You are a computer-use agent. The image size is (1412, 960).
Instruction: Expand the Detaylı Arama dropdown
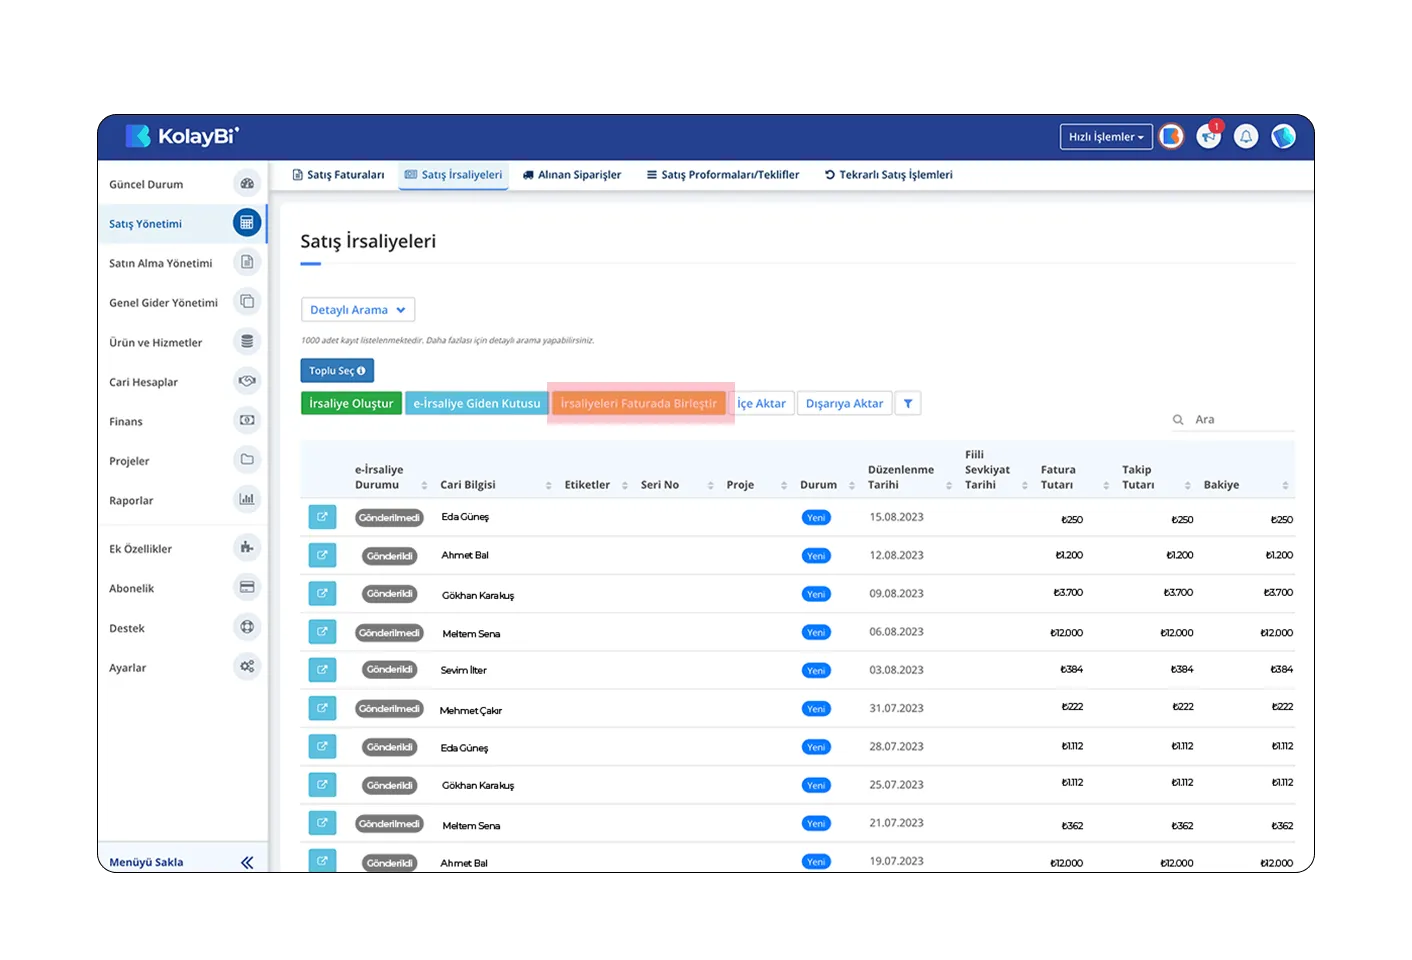point(358,310)
